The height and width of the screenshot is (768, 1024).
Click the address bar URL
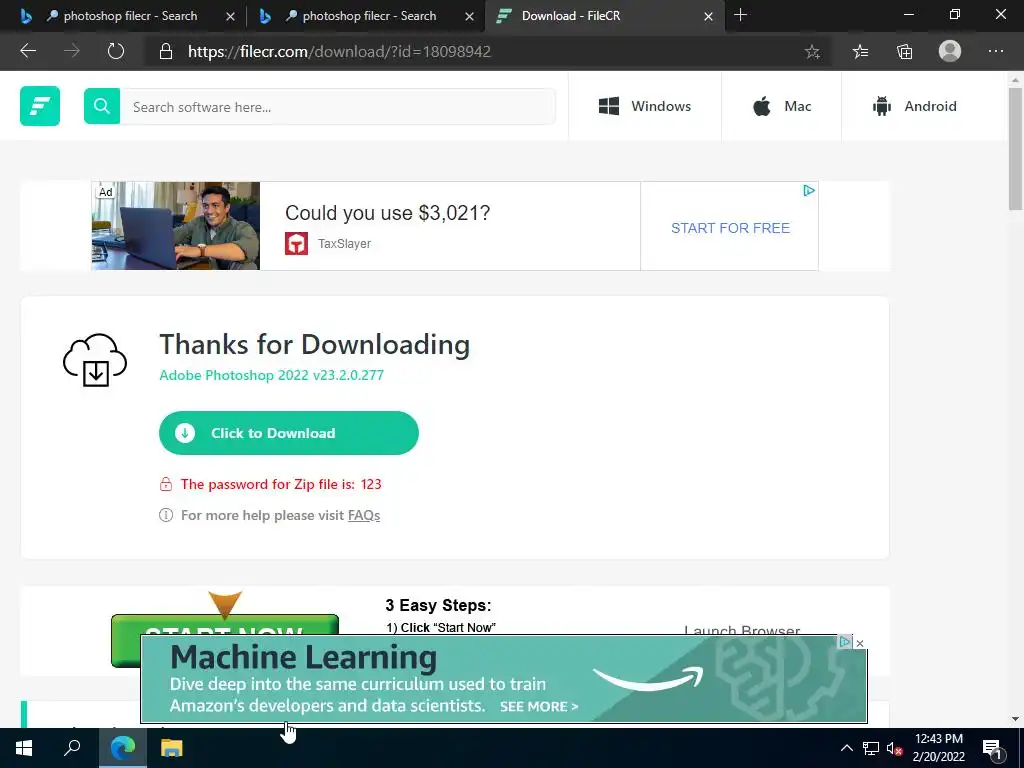[x=339, y=52]
